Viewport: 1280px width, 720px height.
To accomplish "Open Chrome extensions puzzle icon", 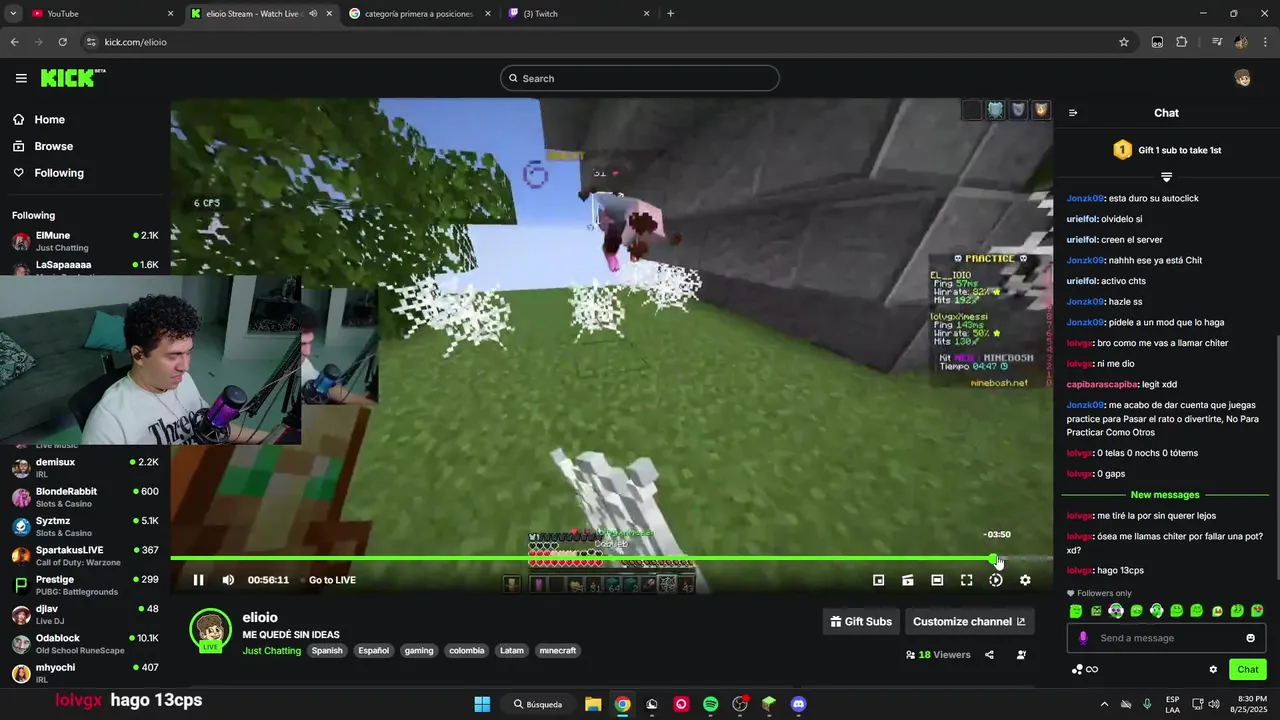I will (x=1181, y=42).
